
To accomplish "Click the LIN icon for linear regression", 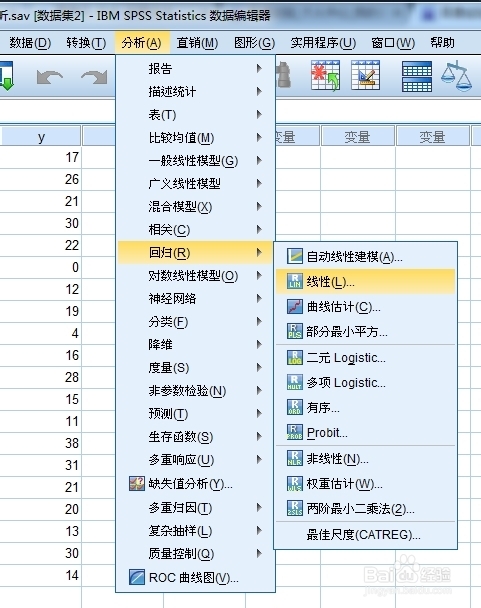I will click(x=295, y=282).
